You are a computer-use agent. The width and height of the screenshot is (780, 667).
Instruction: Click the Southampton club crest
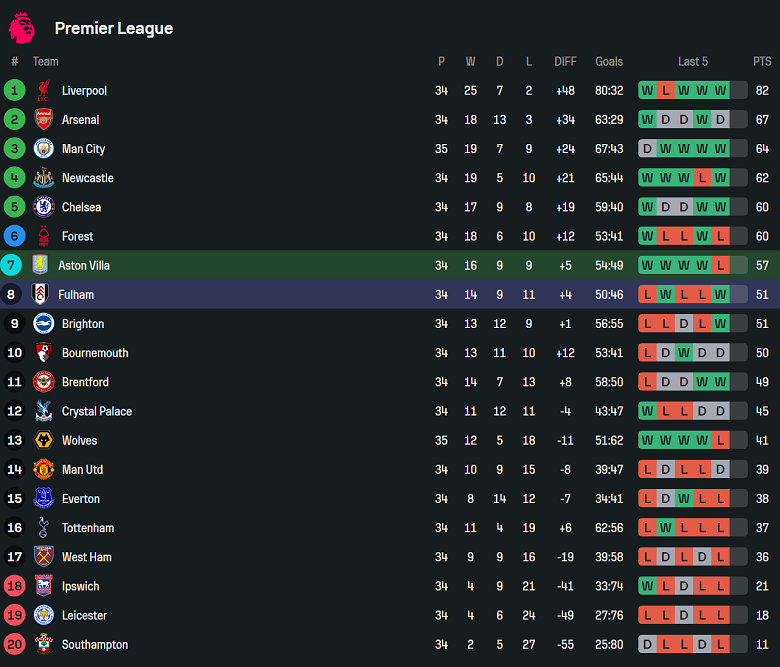[x=43, y=644]
